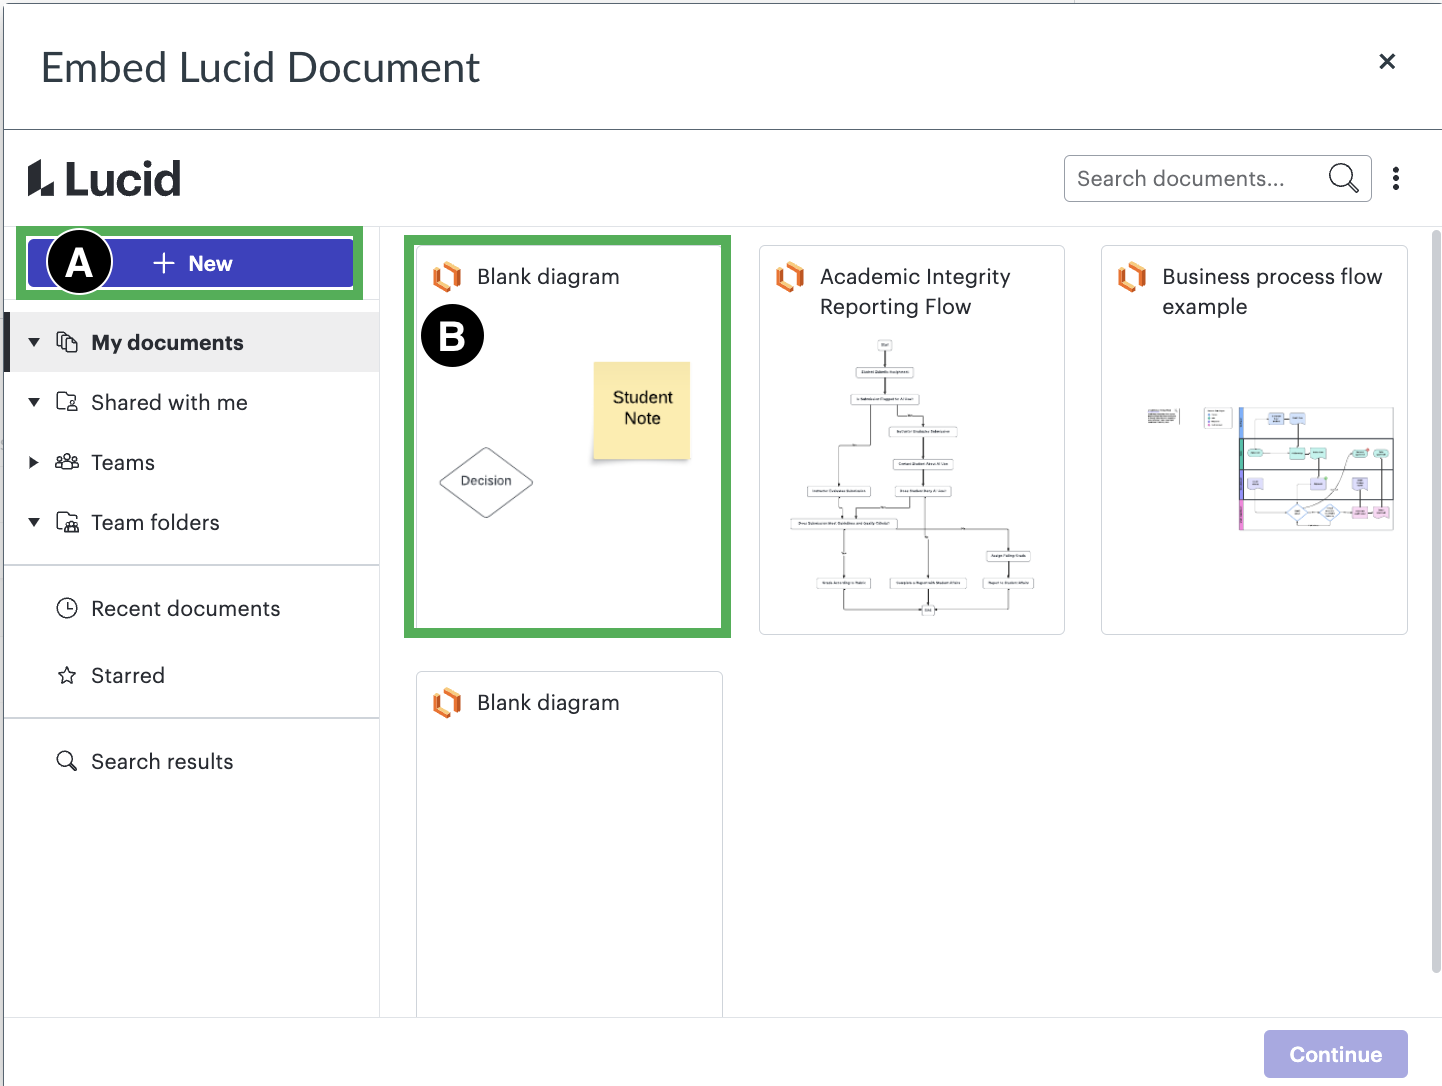
Task: Close the Embed Lucid Document dialog
Action: coord(1387,61)
